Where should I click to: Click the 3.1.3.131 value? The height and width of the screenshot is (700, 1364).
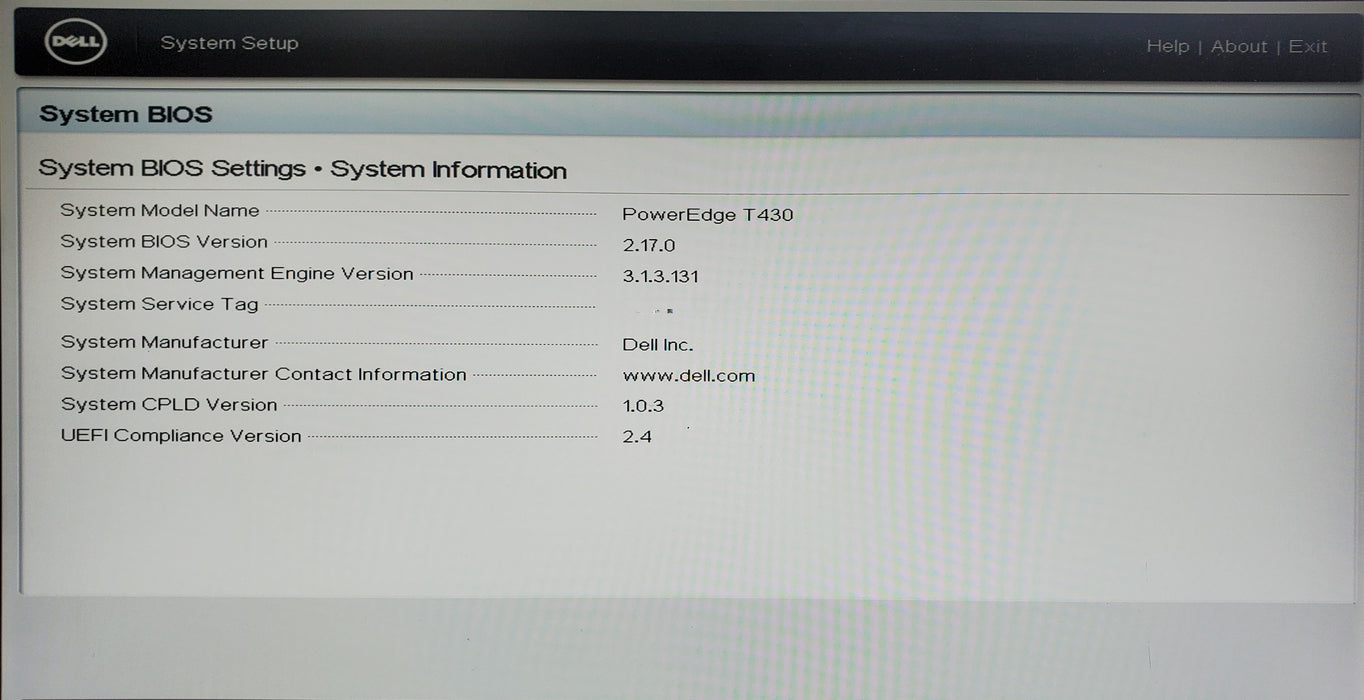pyautogui.click(x=660, y=276)
